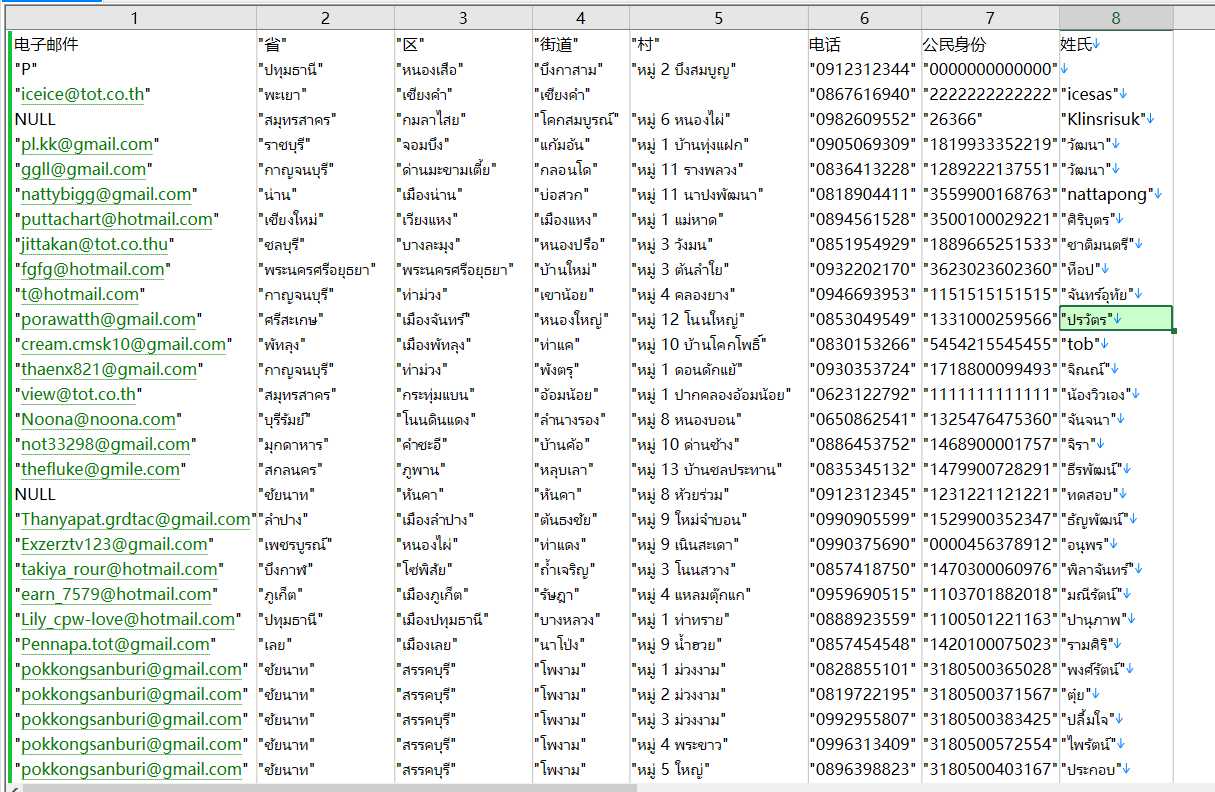Click the thaenx821@gmail.com link
This screenshot has height=792, width=1215.
(x=109, y=369)
